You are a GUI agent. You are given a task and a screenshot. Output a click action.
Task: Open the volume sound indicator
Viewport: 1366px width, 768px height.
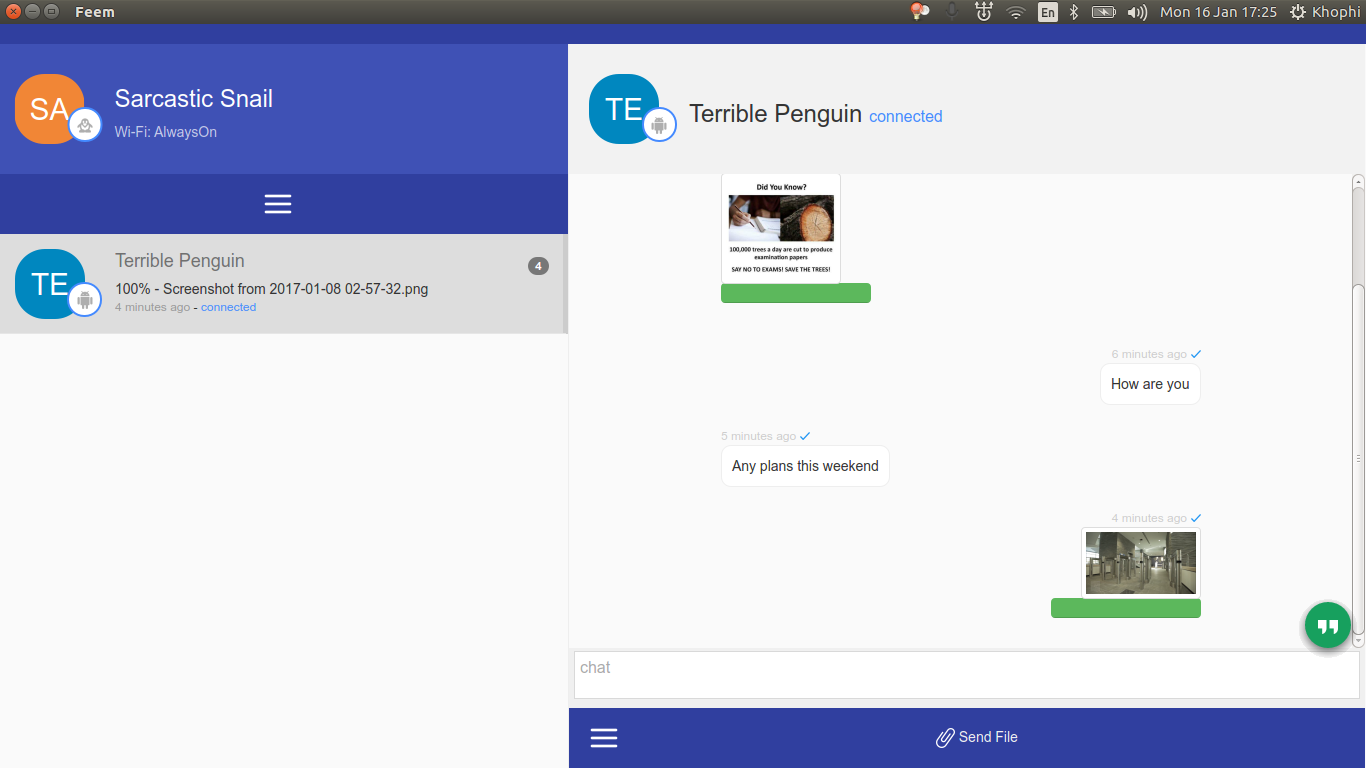1136,12
